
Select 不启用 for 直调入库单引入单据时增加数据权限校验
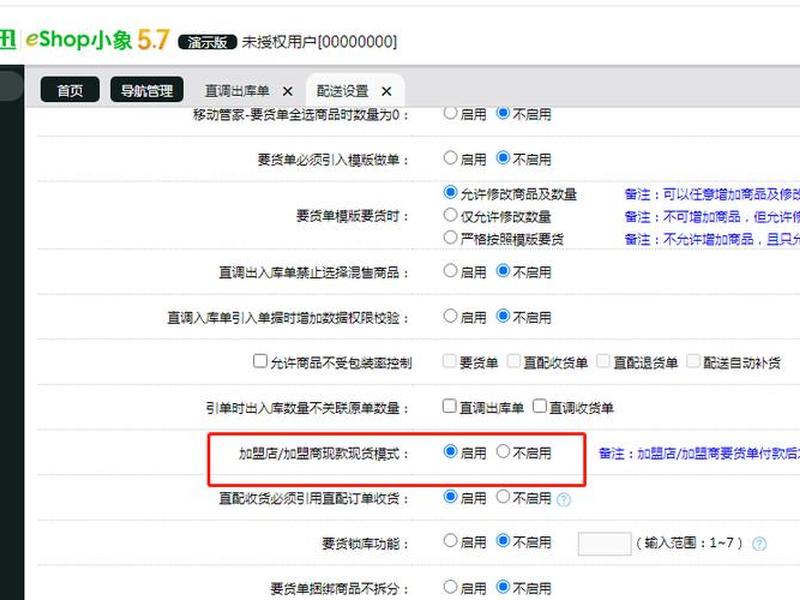pos(503,316)
